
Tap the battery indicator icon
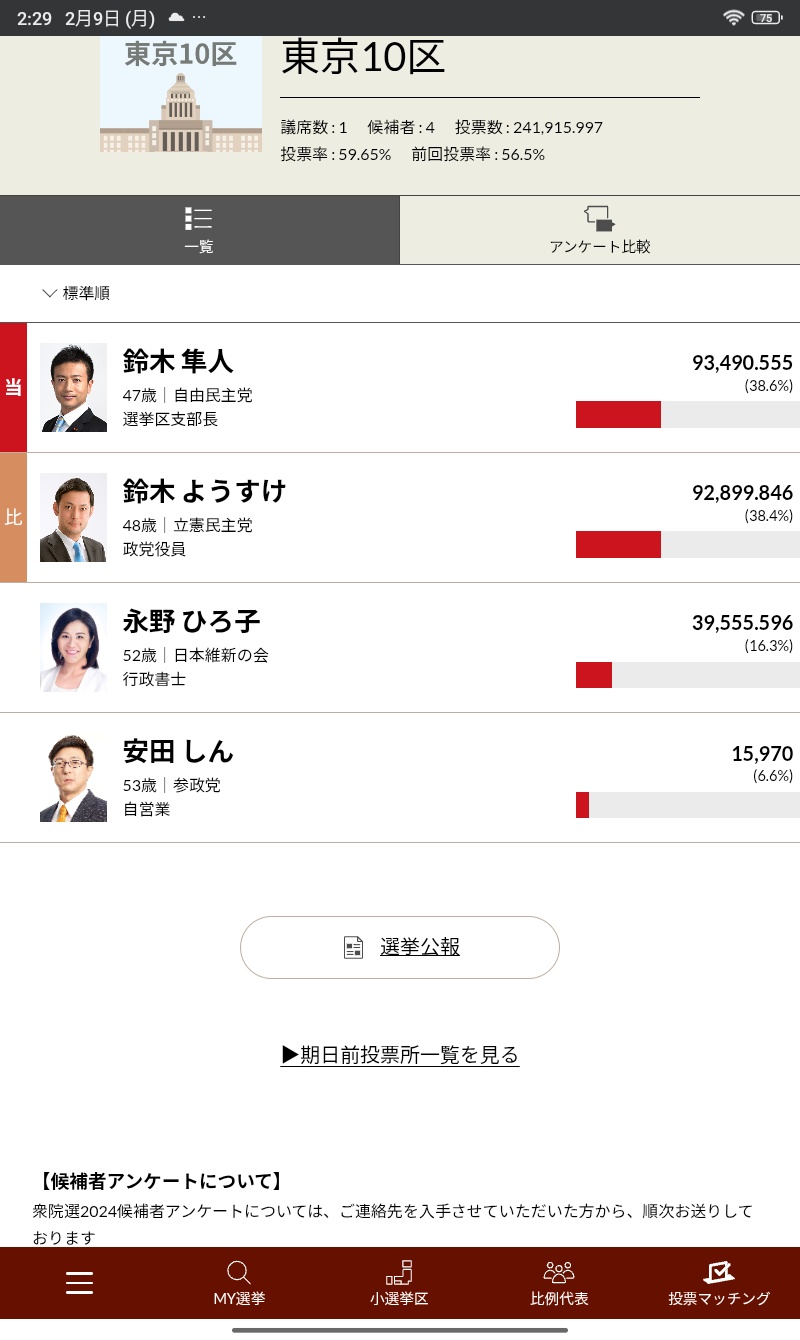(766, 18)
